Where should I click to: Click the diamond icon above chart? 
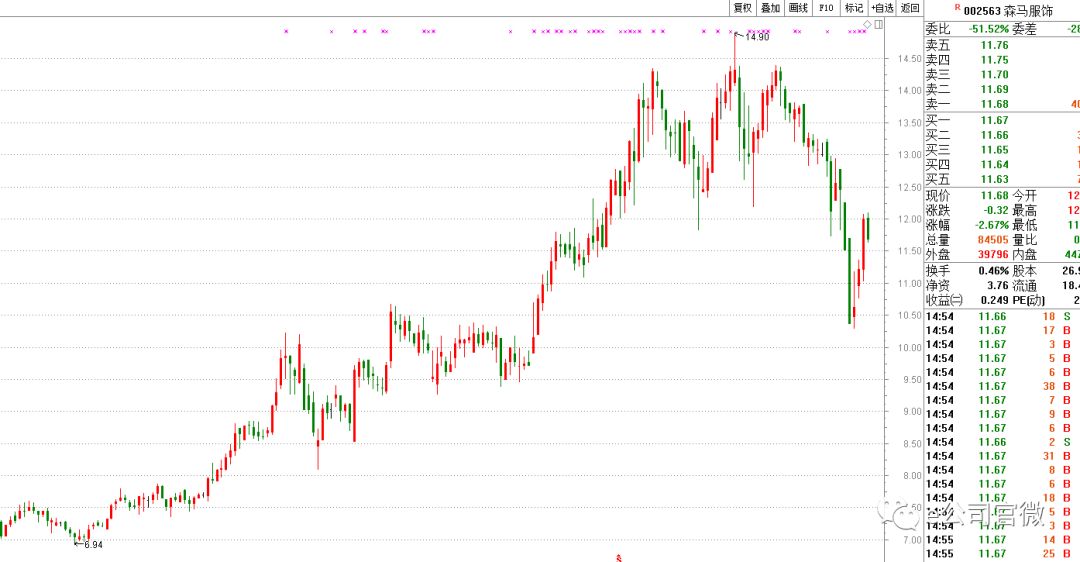867,24
